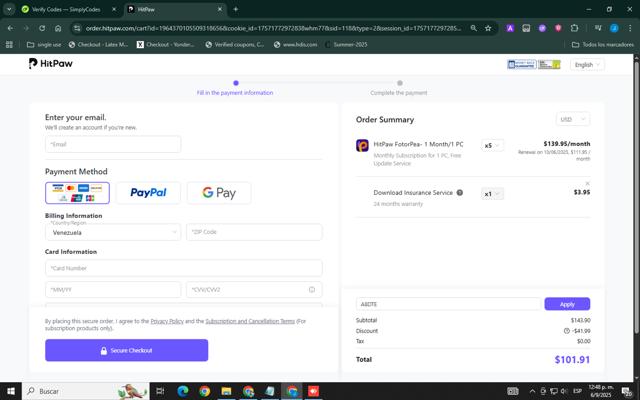Open the browser extensions puzzle icon

pyautogui.click(x=574, y=28)
